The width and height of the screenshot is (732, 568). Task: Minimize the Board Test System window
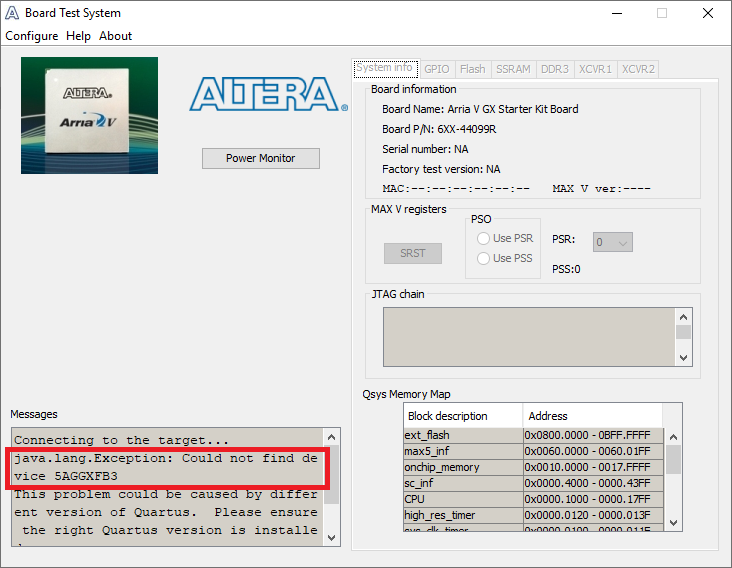click(617, 13)
